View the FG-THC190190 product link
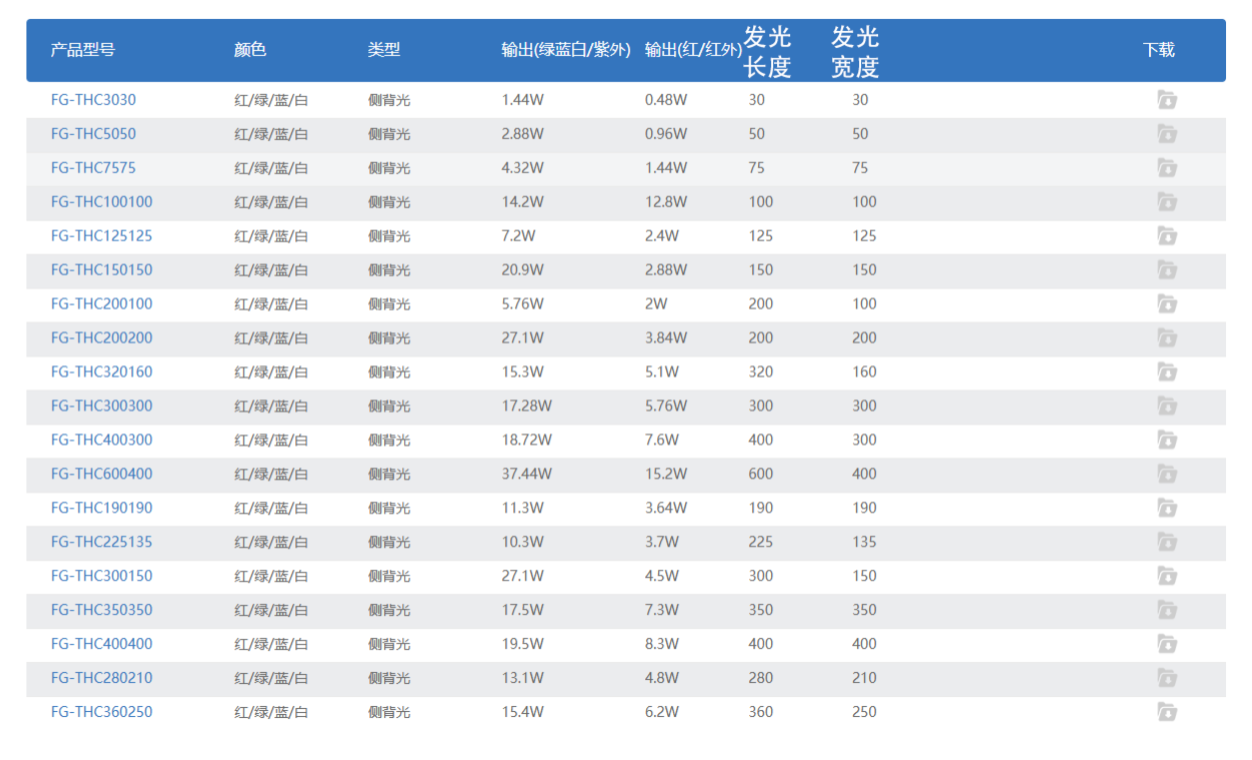 (102, 508)
